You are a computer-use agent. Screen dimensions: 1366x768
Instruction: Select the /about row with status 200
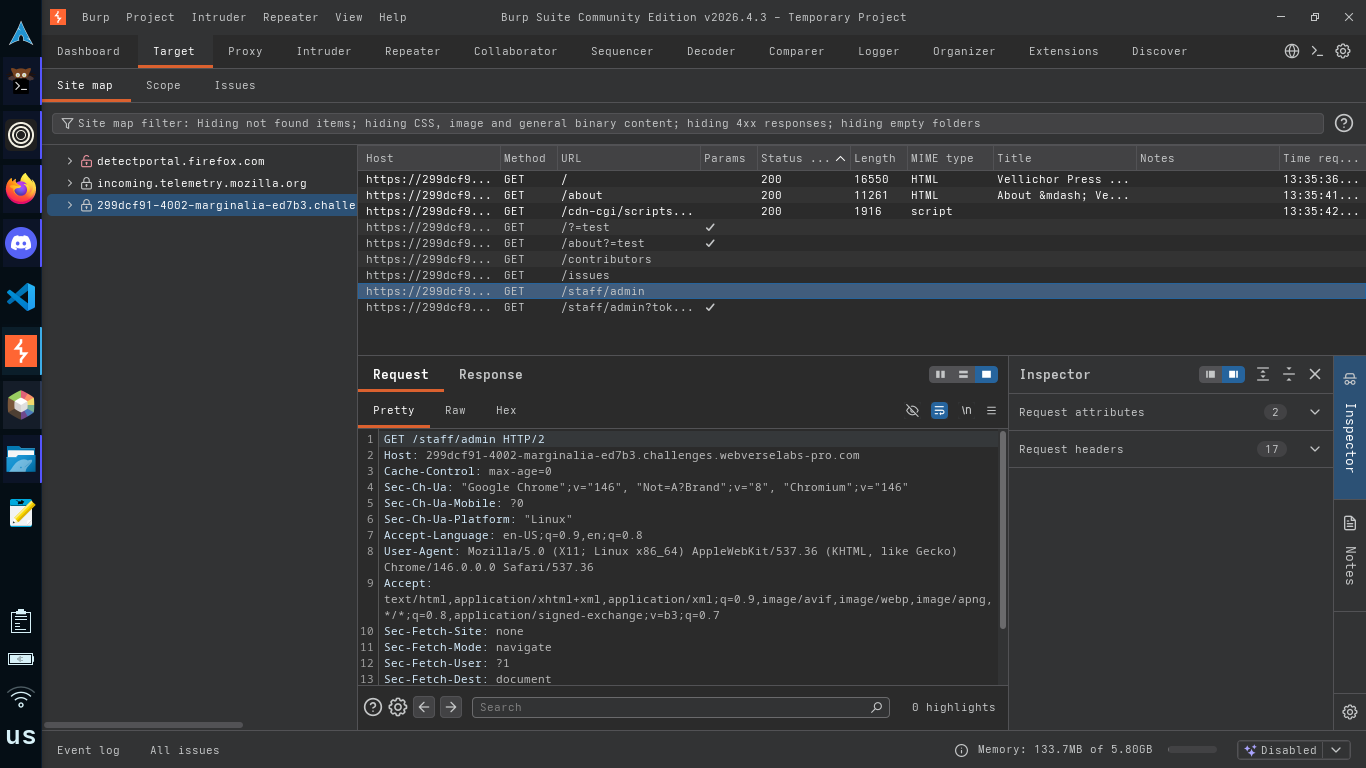tap(862, 195)
